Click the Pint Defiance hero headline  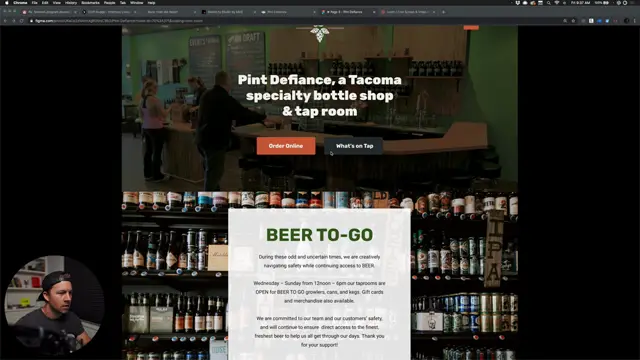(x=320, y=95)
